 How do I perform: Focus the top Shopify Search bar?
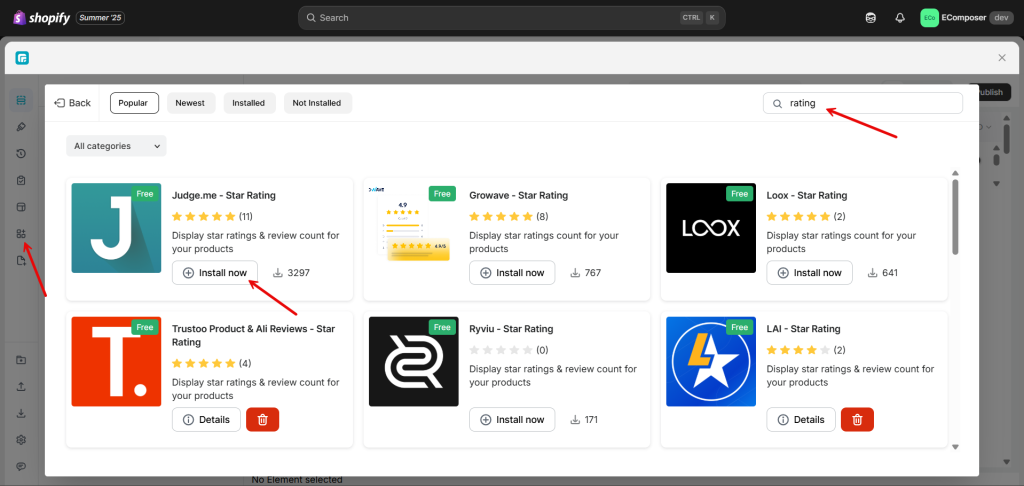coord(511,18)
